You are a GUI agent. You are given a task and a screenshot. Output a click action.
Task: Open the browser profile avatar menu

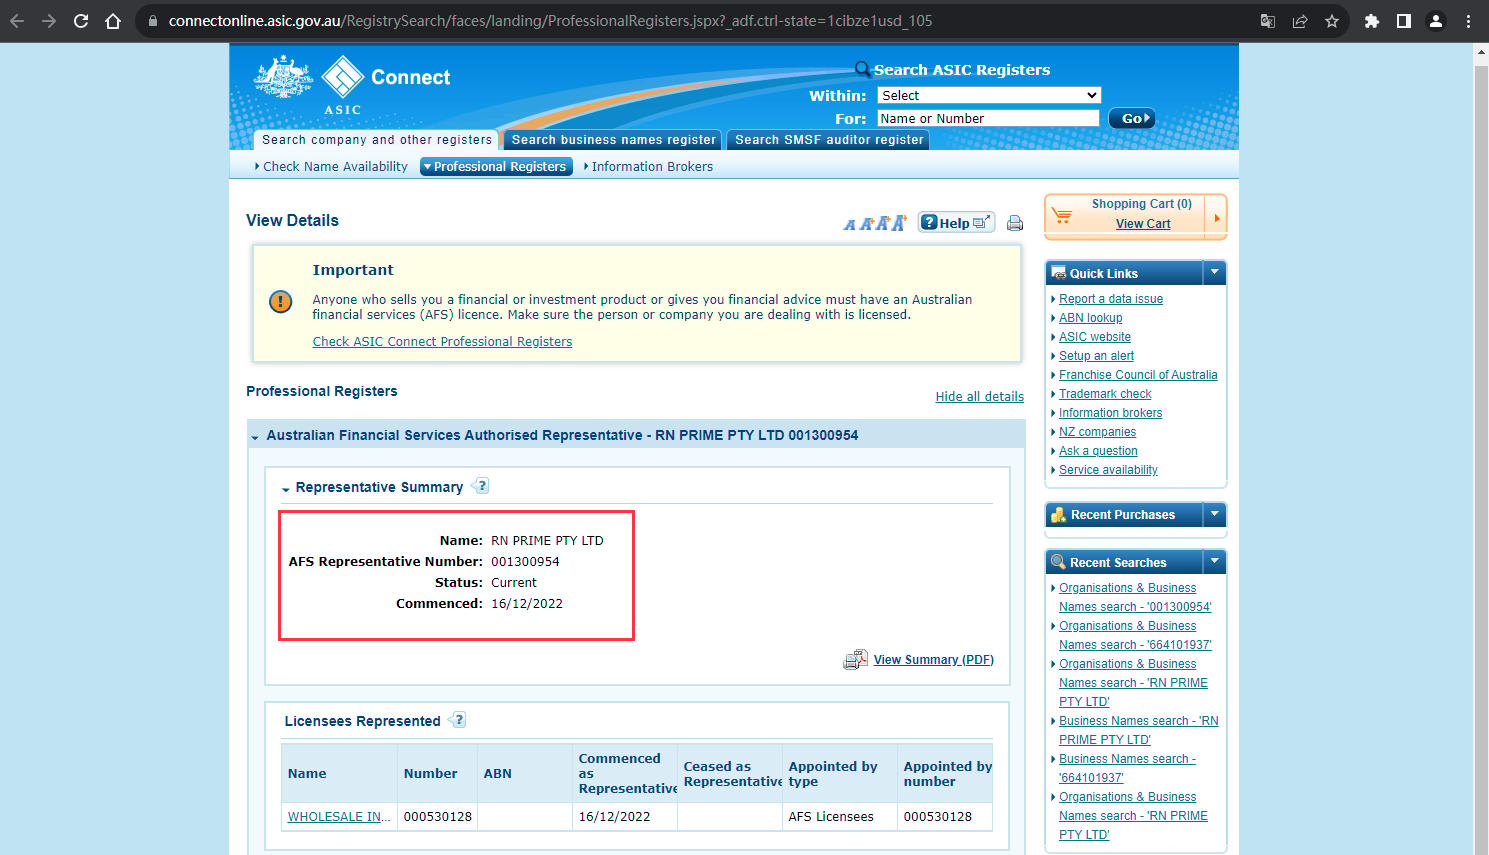(1436, 21)
